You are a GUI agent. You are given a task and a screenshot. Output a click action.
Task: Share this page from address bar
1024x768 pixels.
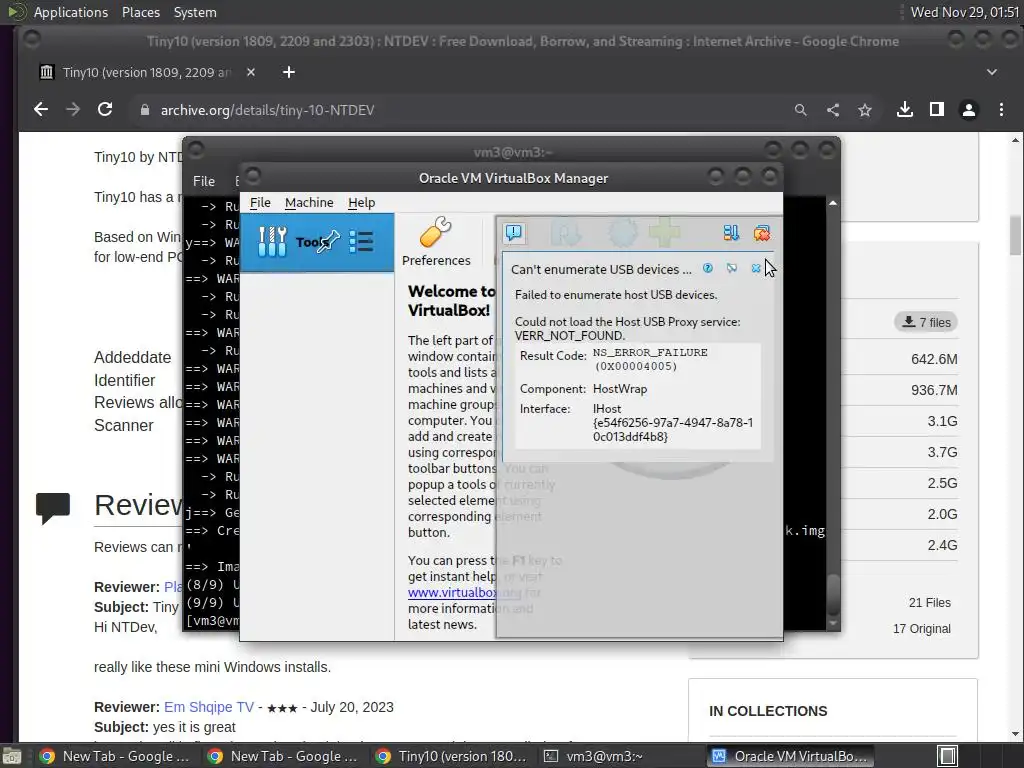coord(833,110)
